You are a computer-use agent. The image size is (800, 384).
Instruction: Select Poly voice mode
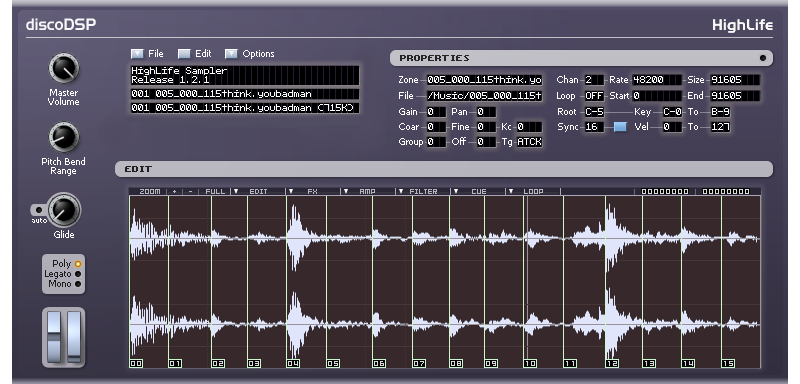78,264
